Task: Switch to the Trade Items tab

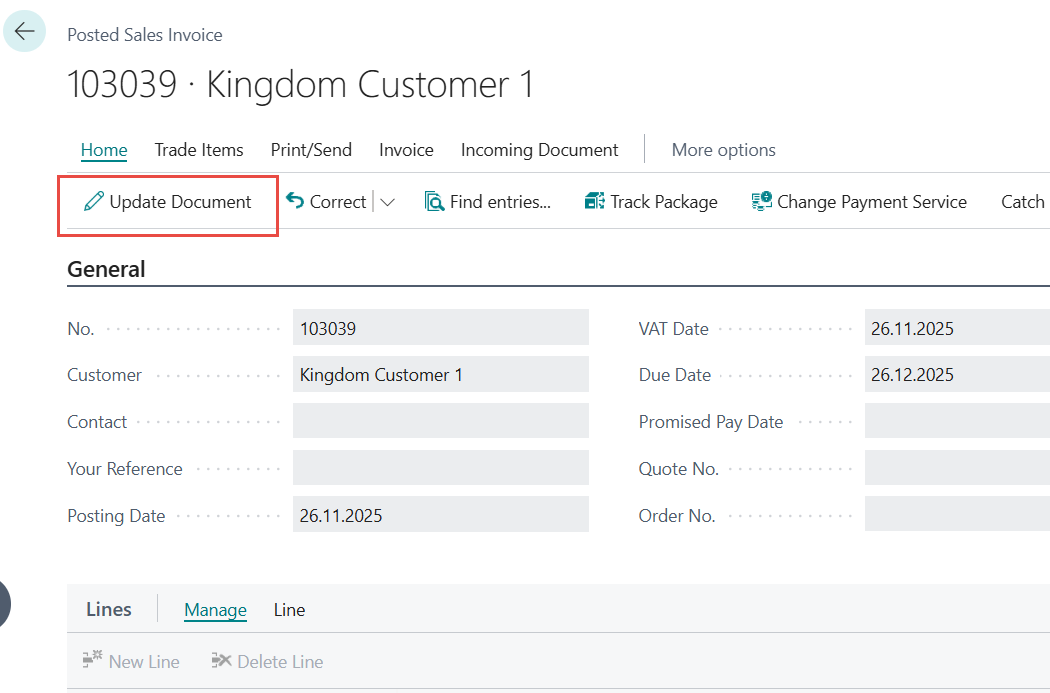Action: [x=199, y=150]
